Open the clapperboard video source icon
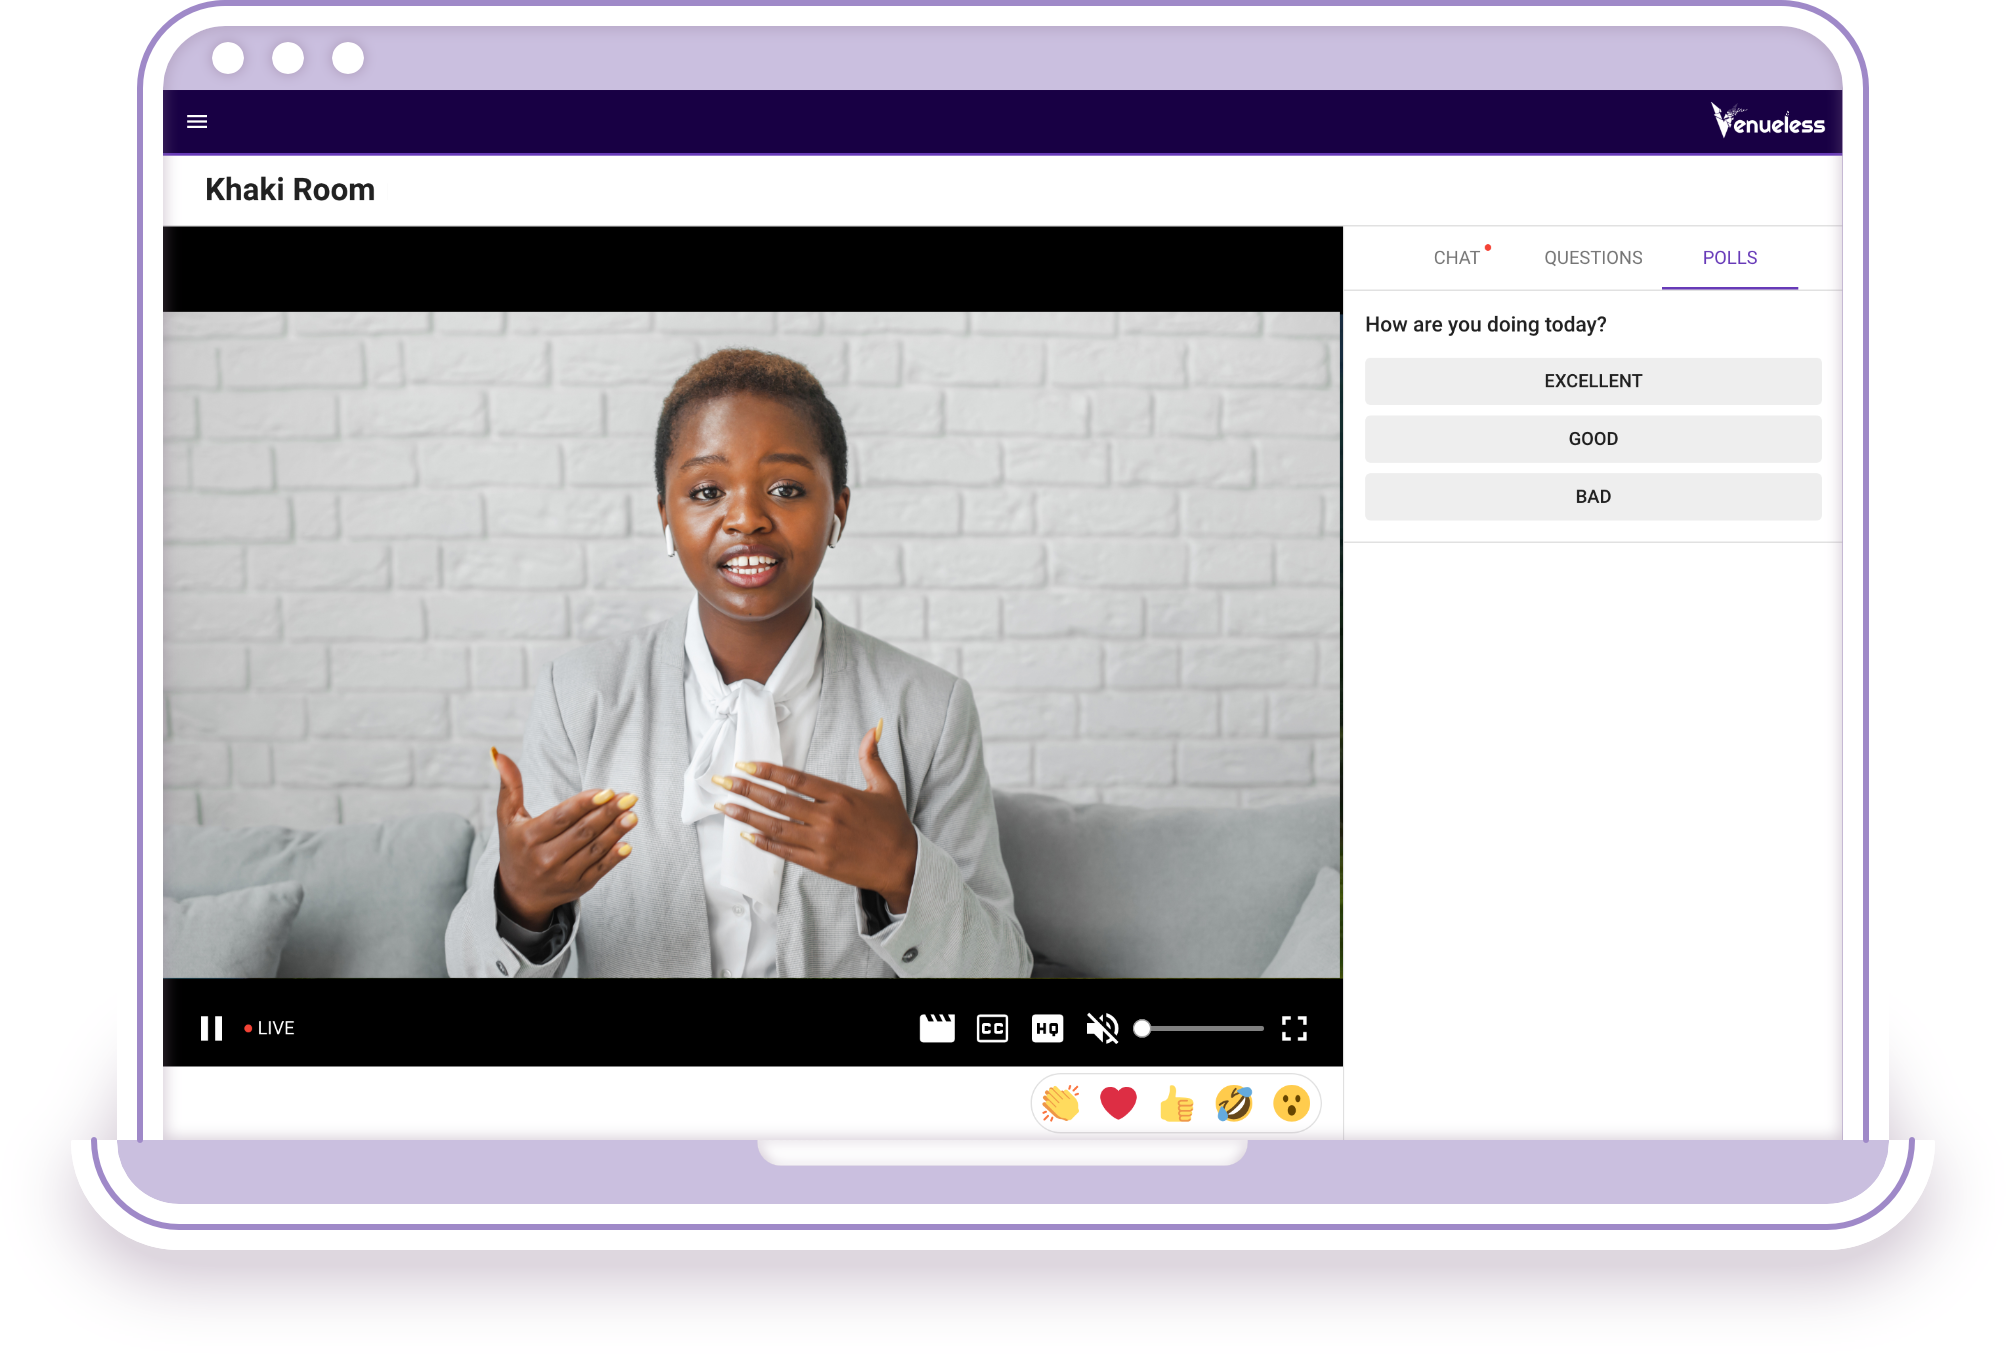This screenshot has height=1354, width=2006. pos(937,1028)
